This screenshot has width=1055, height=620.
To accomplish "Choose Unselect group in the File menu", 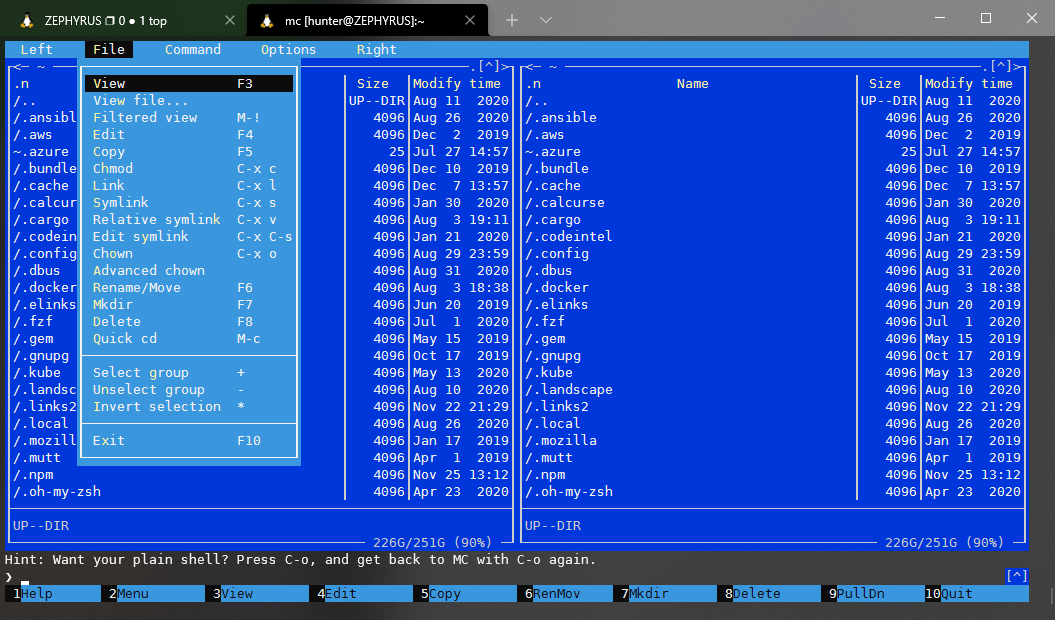I will point(151,389).
